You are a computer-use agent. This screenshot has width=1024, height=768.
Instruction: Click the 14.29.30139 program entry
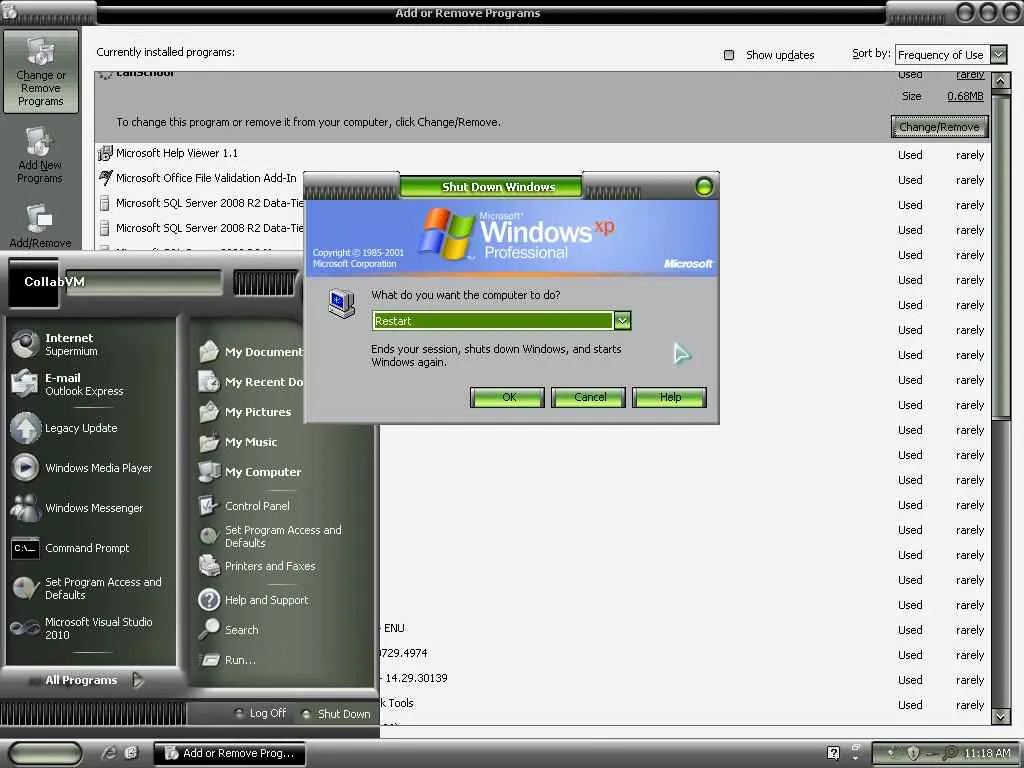[416, 678]
